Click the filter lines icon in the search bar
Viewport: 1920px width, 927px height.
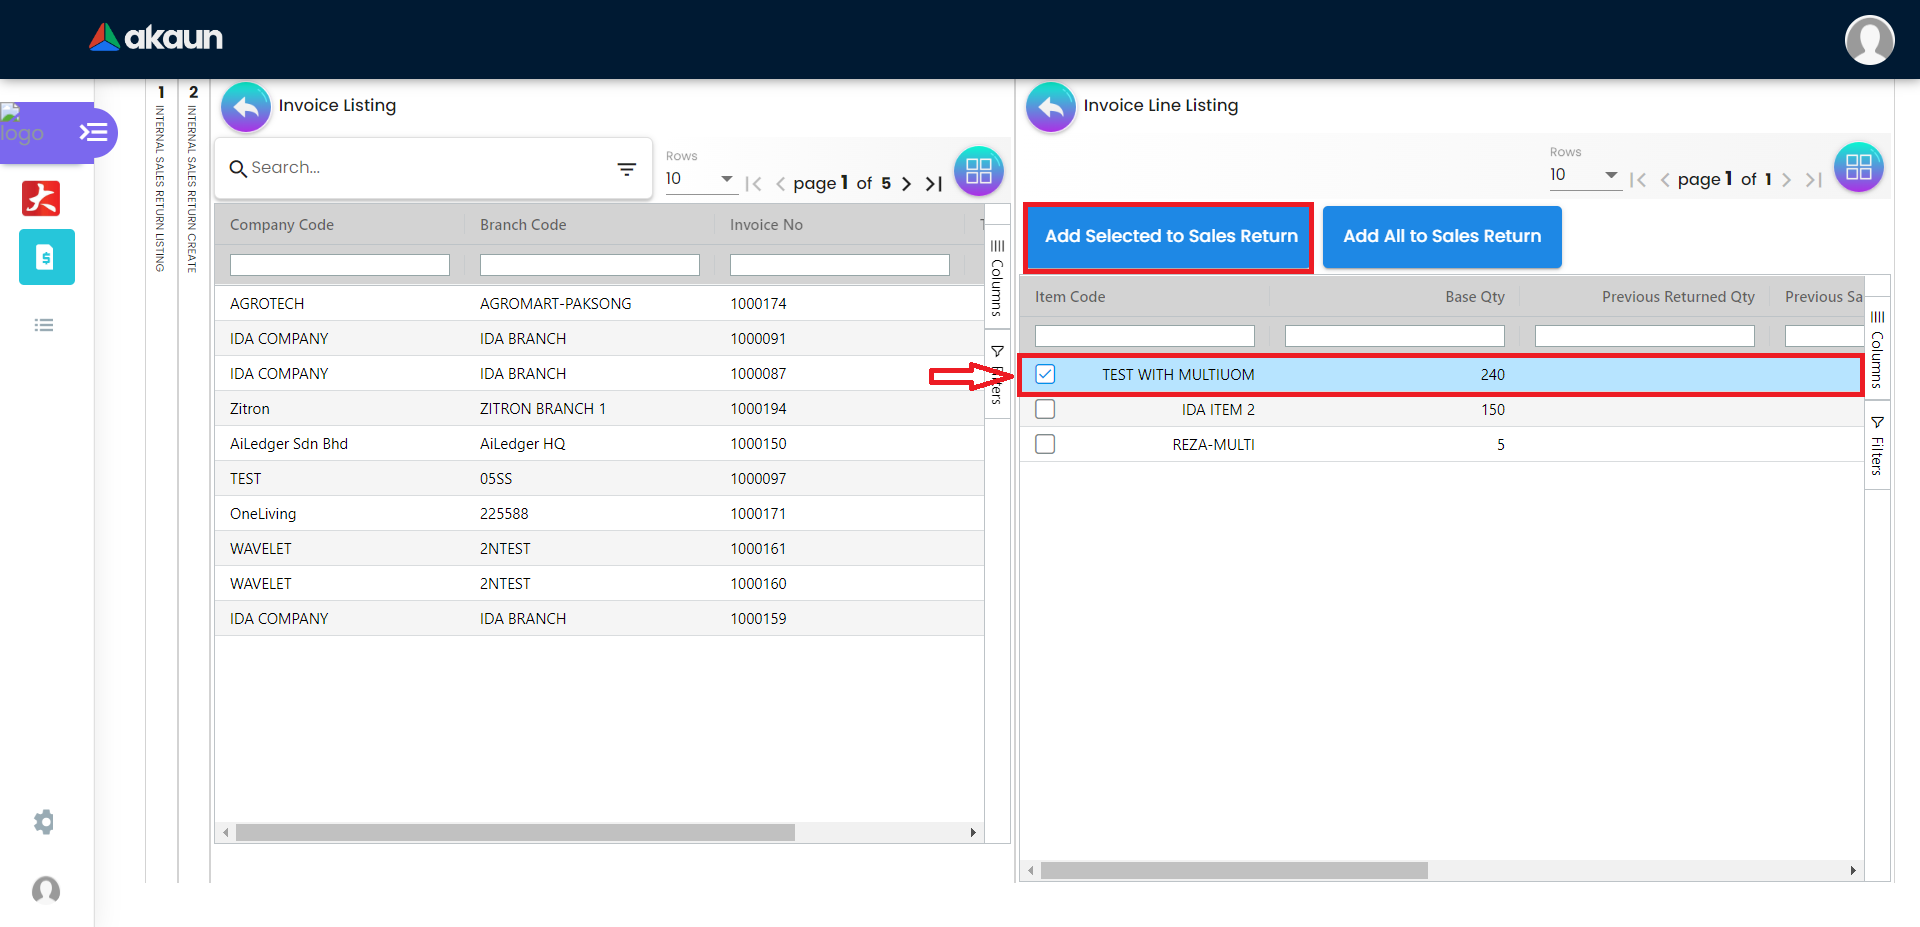(x=627, y=169)
